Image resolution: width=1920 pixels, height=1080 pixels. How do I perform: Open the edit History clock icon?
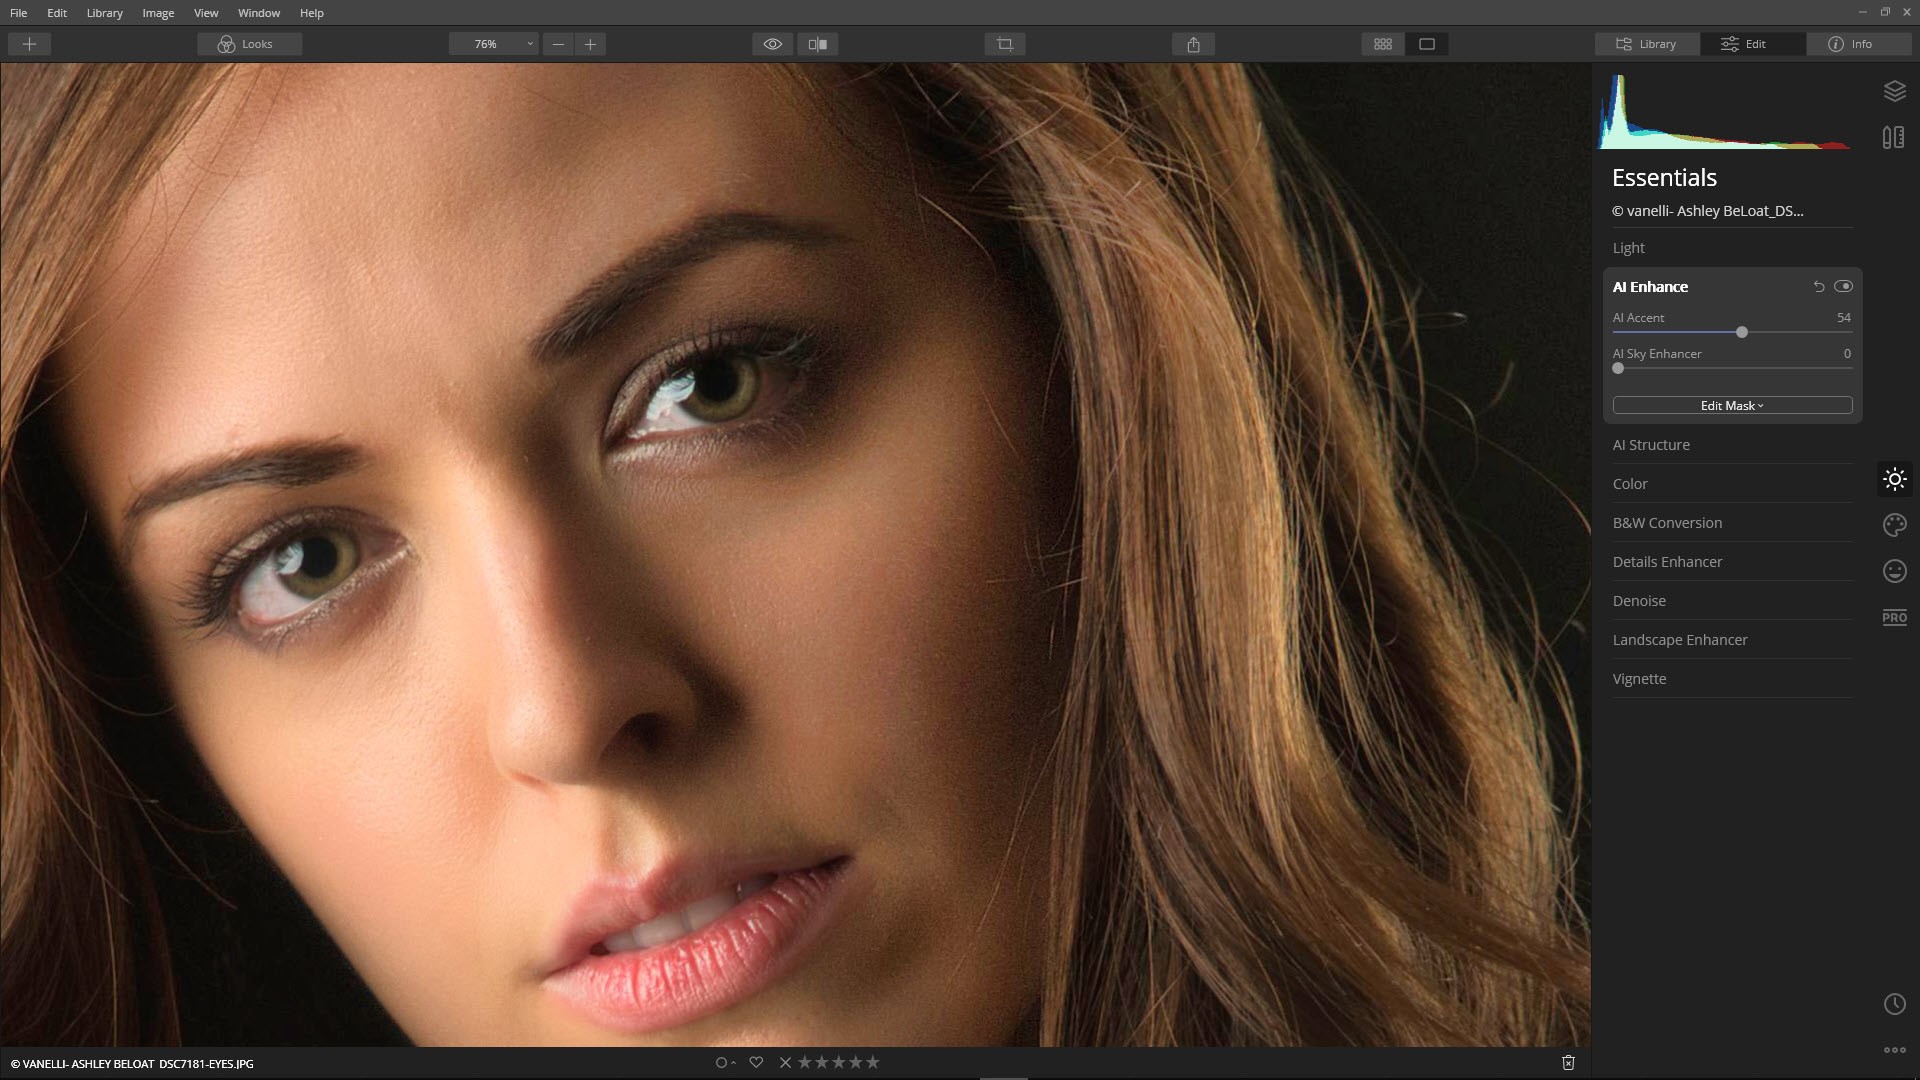point(1894,1004)
